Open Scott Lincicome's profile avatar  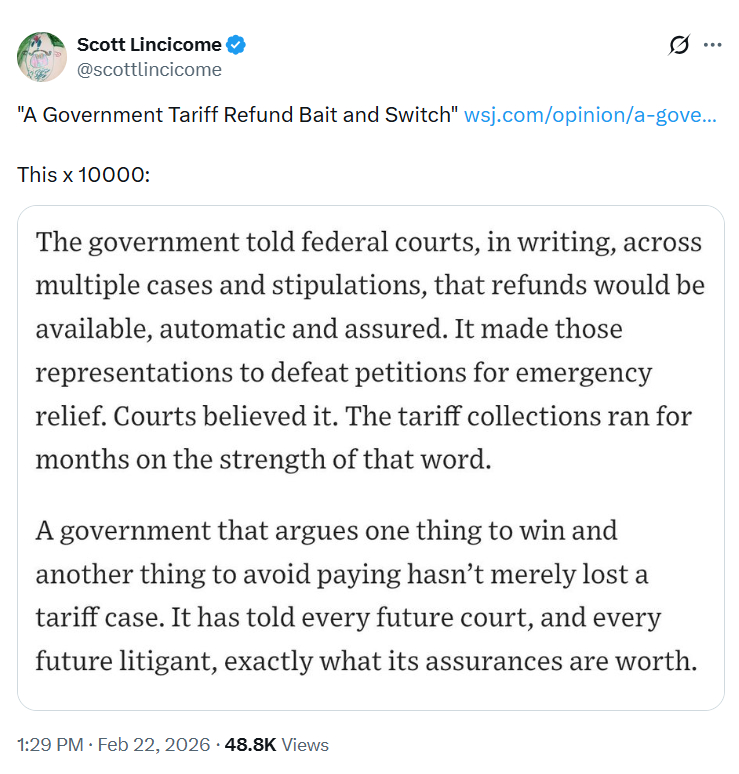point(41,57)
